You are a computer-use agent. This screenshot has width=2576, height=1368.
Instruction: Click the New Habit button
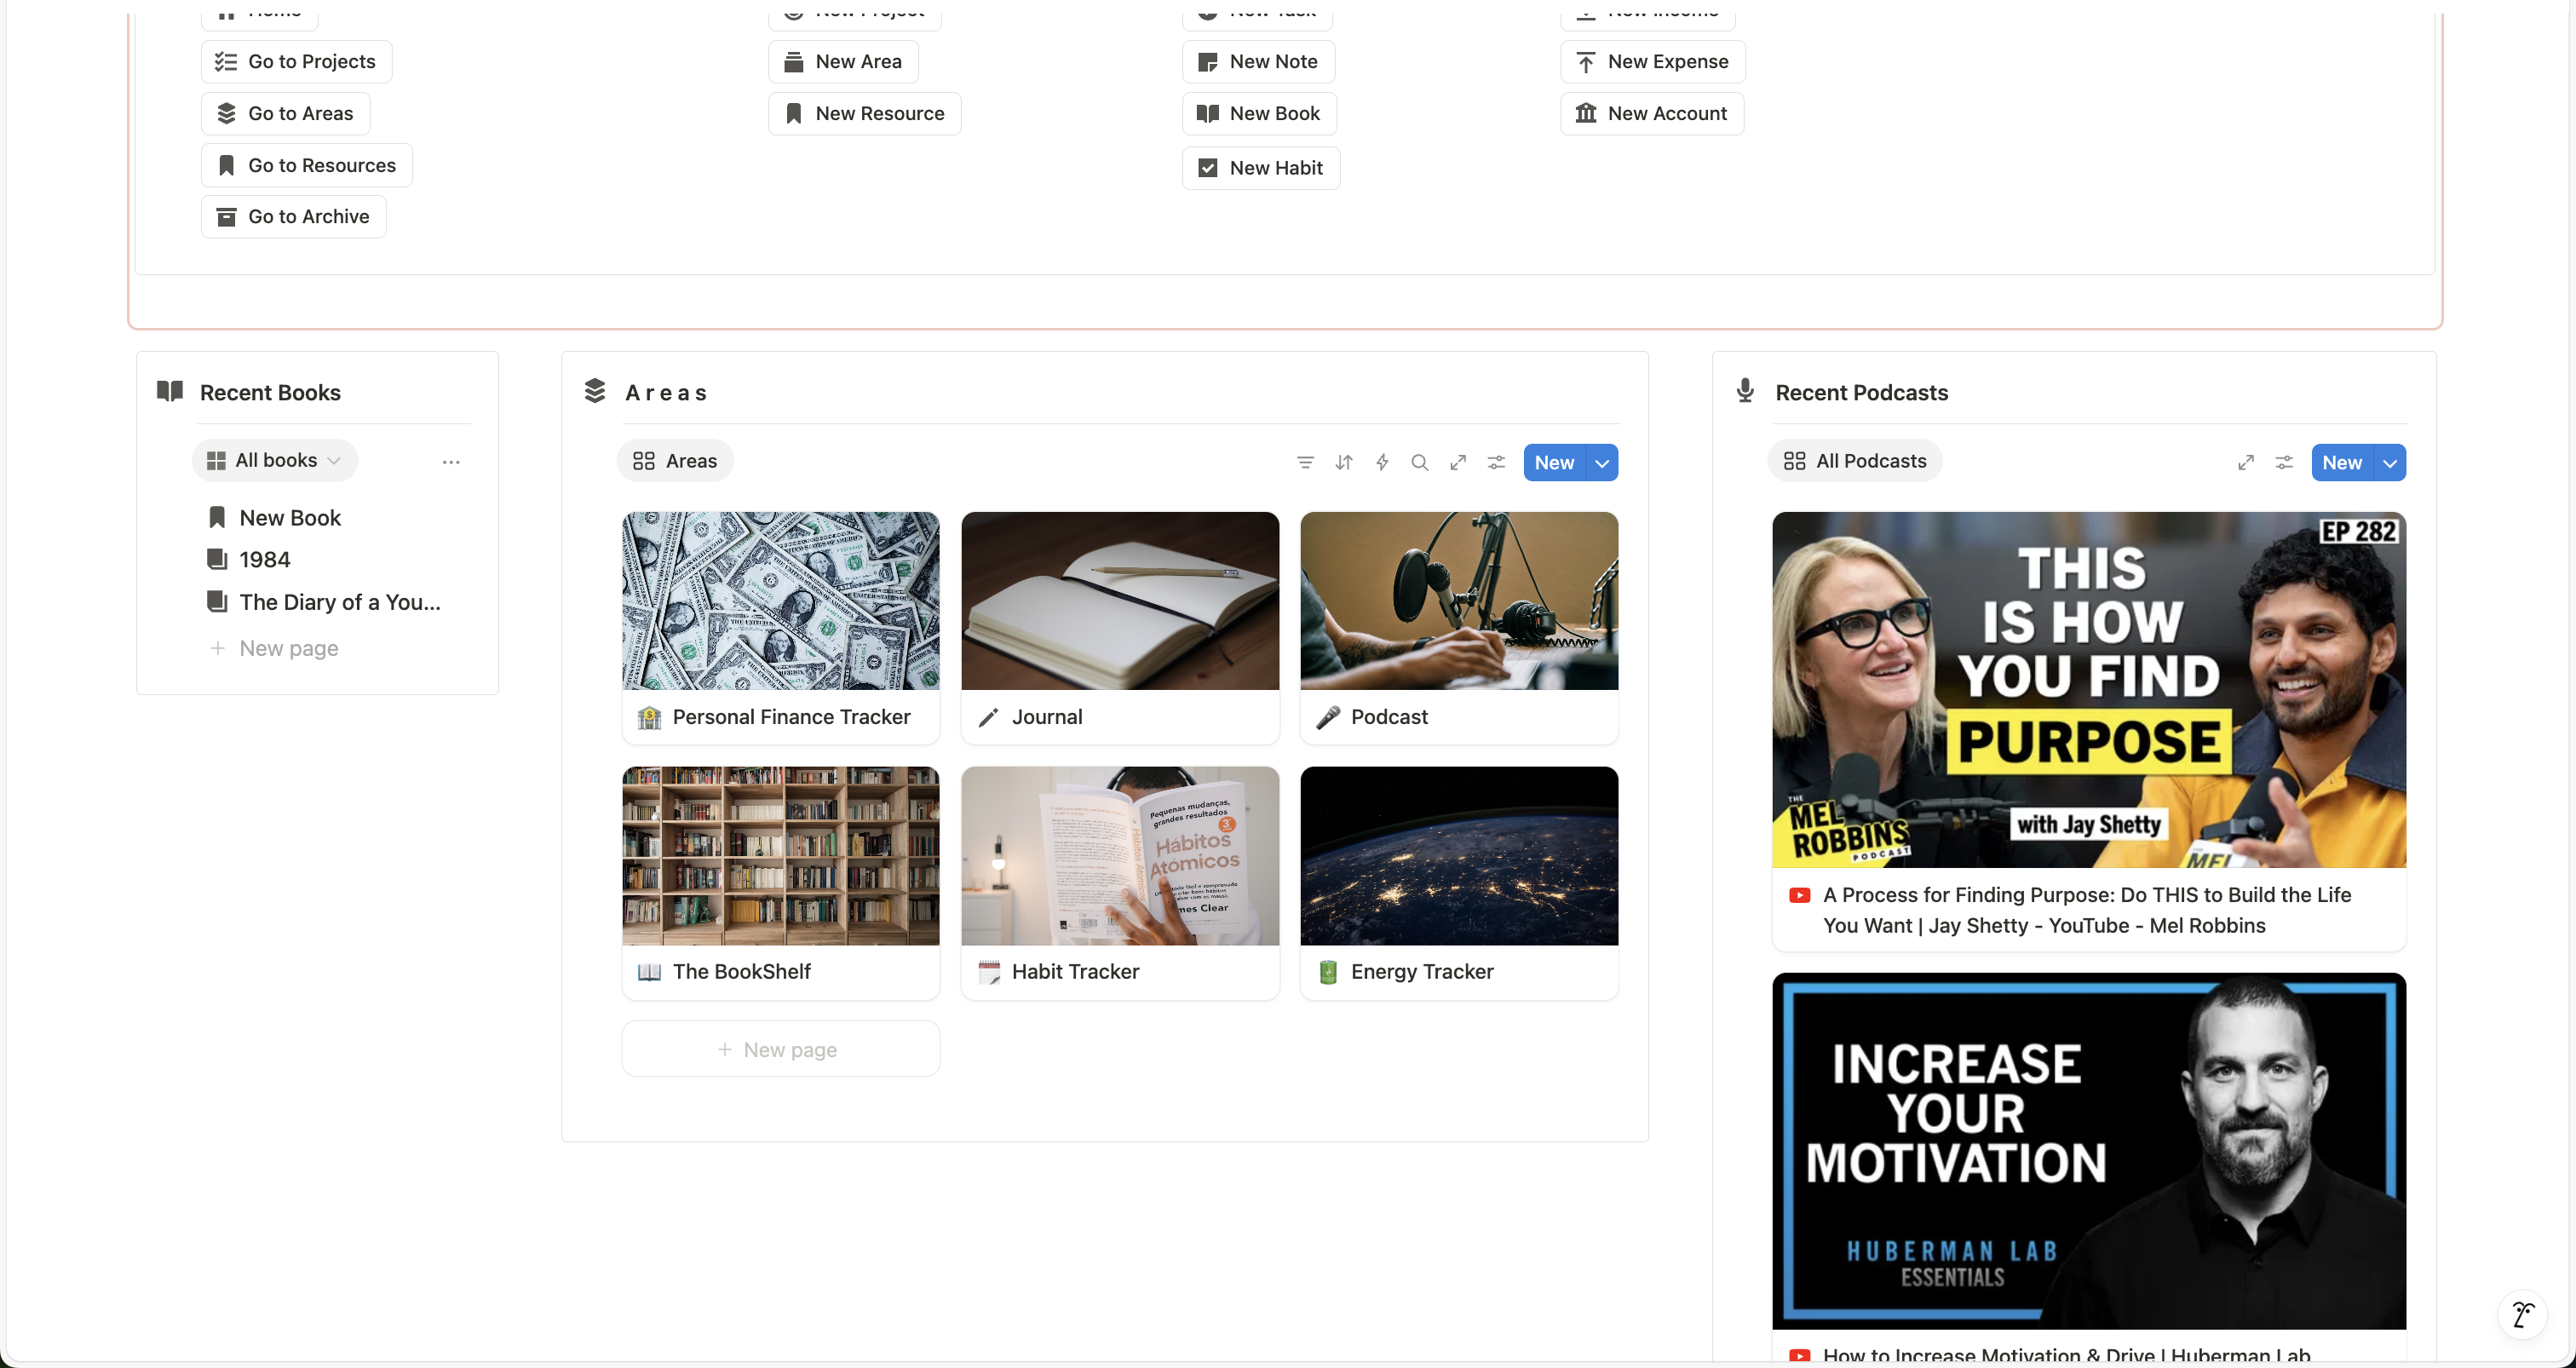[1260, 168]
